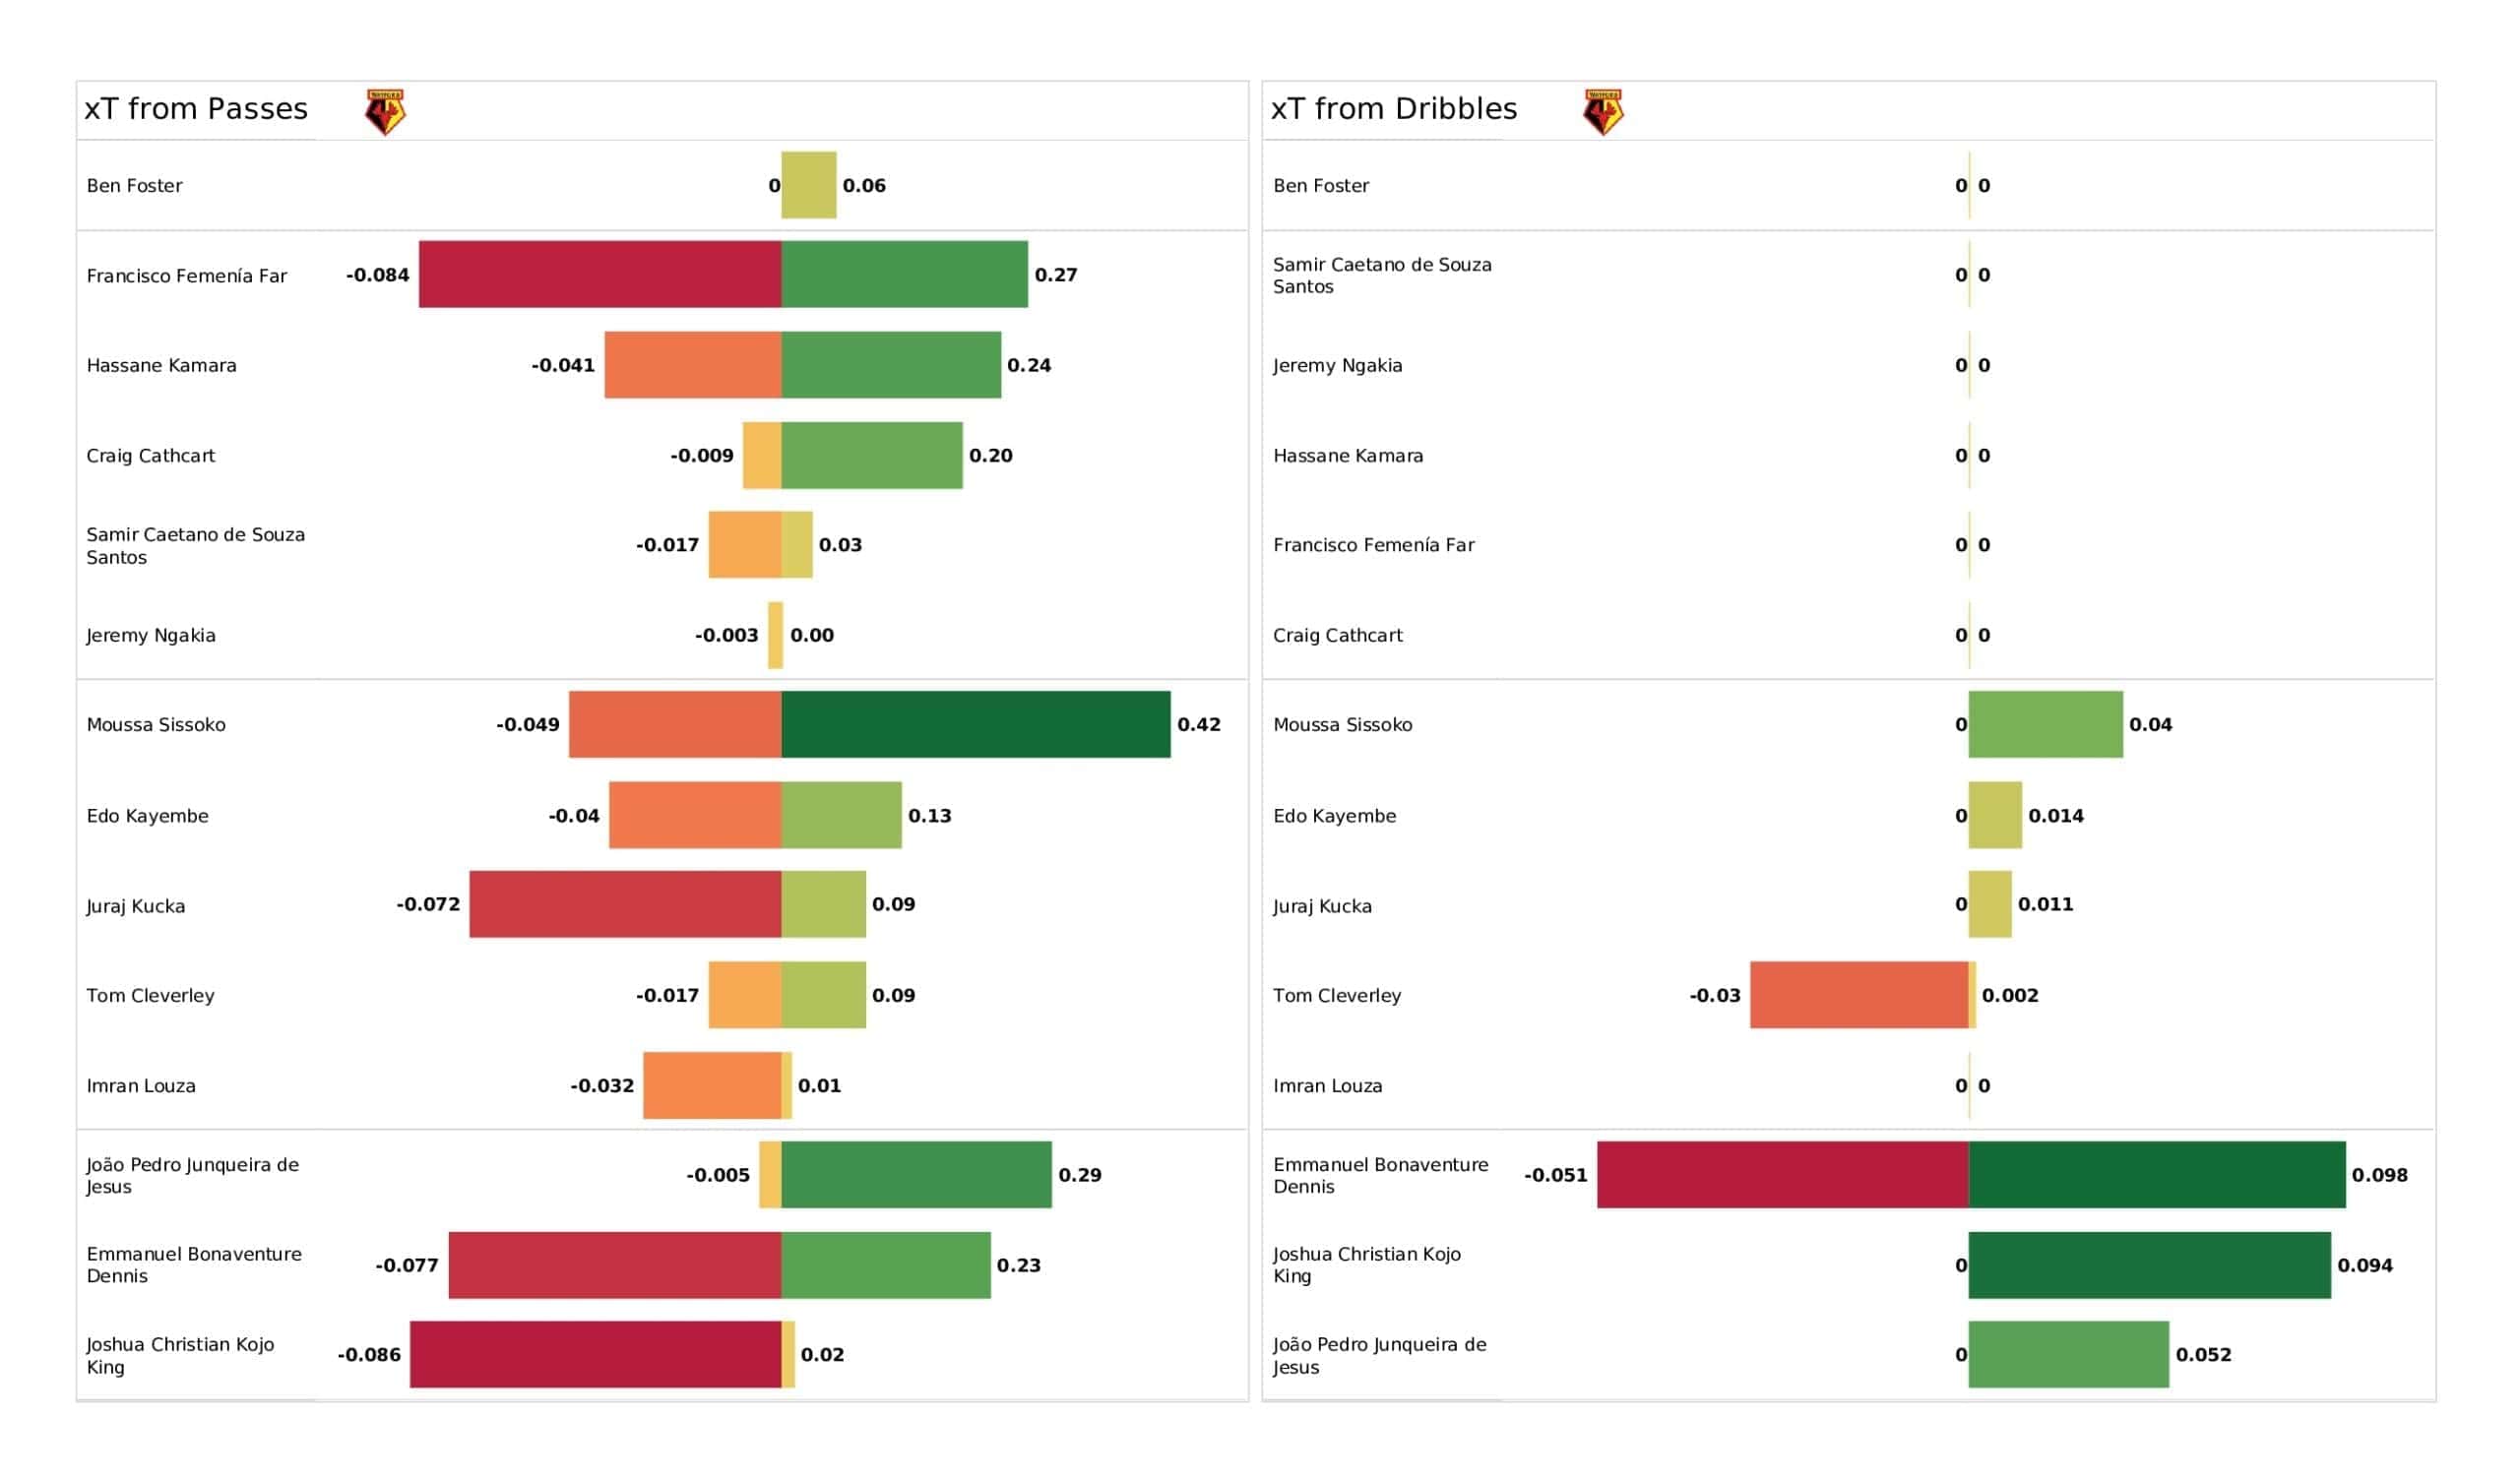
Task: Click the xT from Passes title
Action: [x=196, y=109]
